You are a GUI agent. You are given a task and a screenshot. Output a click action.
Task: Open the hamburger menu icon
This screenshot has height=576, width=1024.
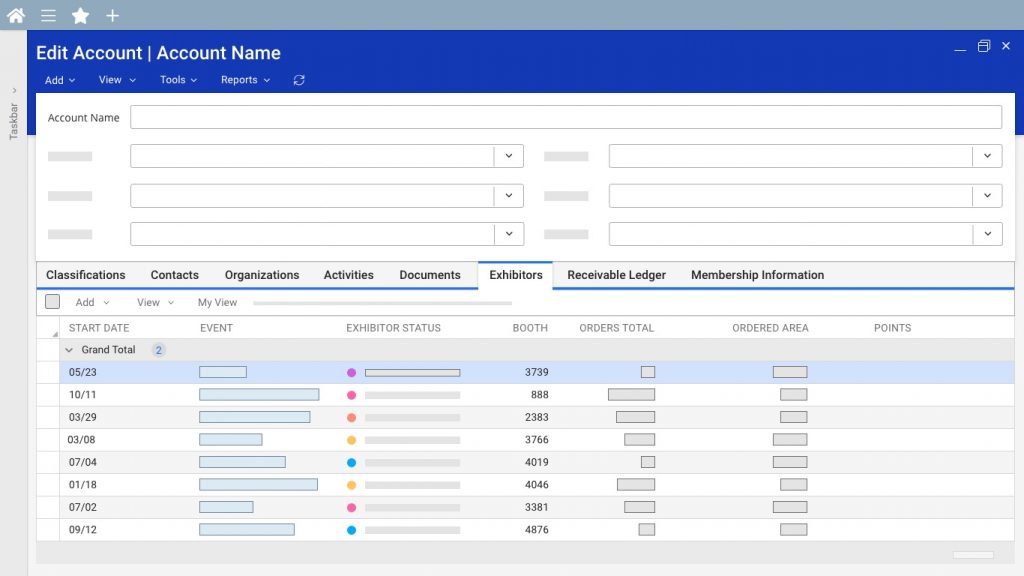point(48,15)
